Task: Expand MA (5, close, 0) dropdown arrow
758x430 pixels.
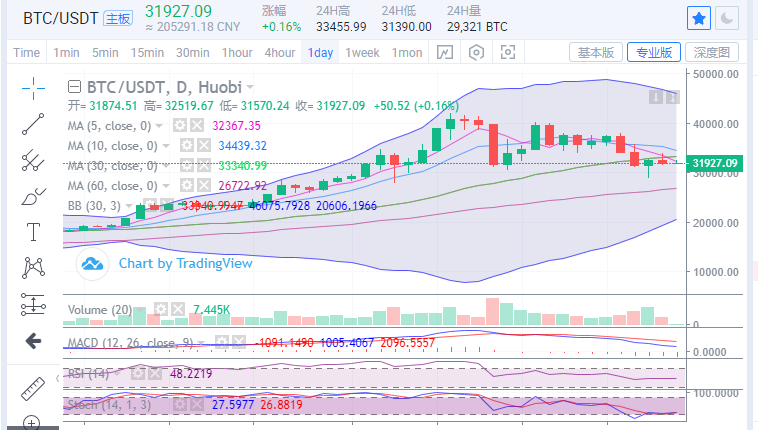Action: pyautogui.click(x=159, y=127)
